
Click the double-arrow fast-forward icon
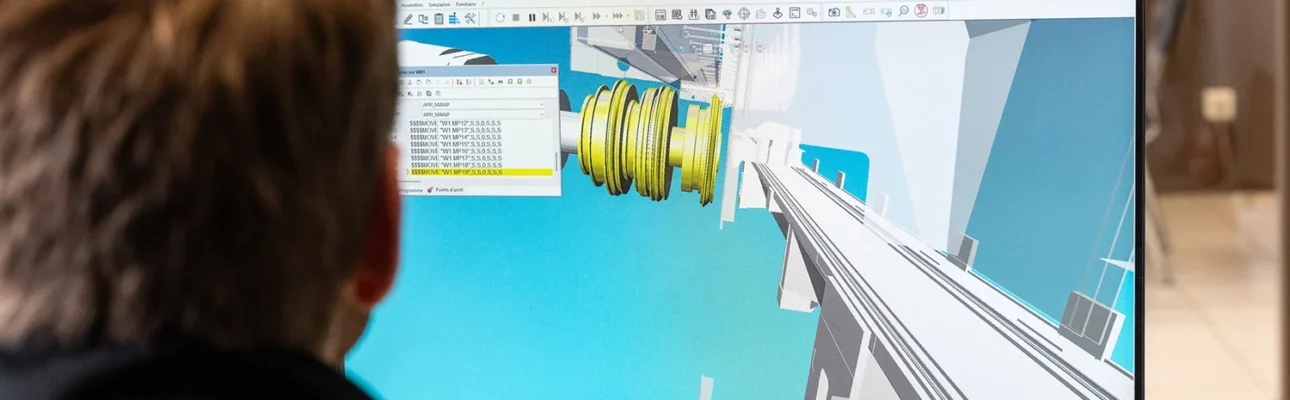tap(596, 17)
